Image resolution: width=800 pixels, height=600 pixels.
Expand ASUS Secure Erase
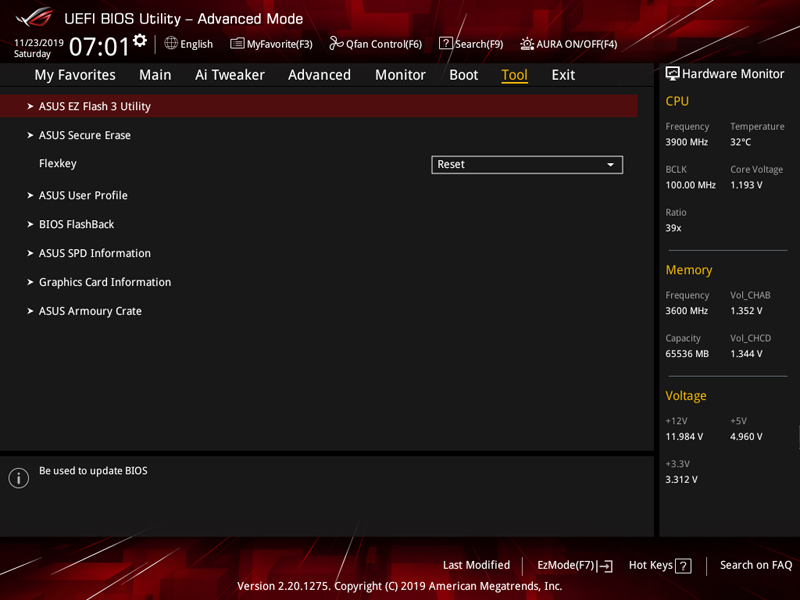coord(85,136)
